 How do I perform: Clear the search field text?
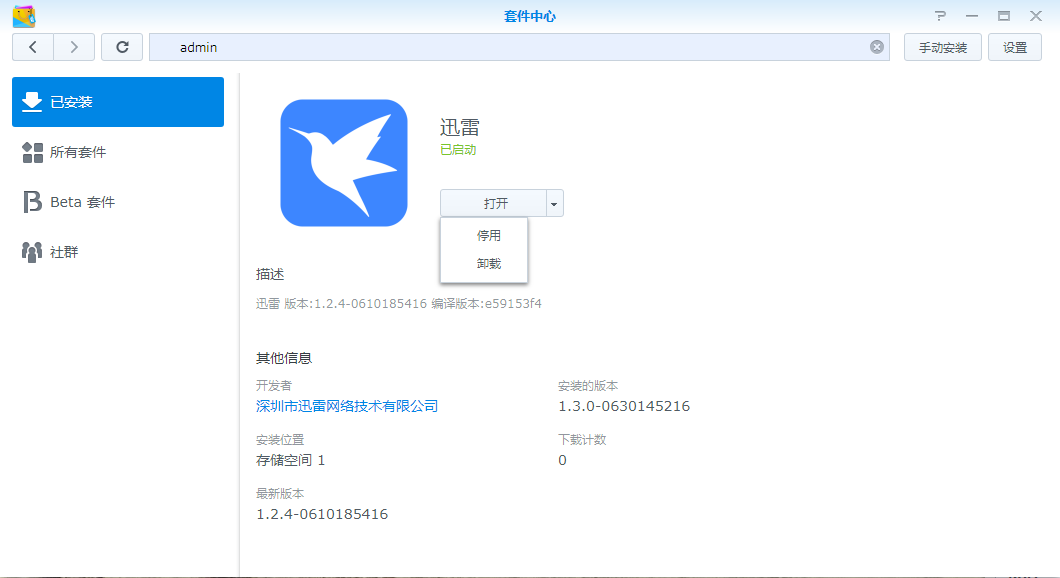point(877,47)
